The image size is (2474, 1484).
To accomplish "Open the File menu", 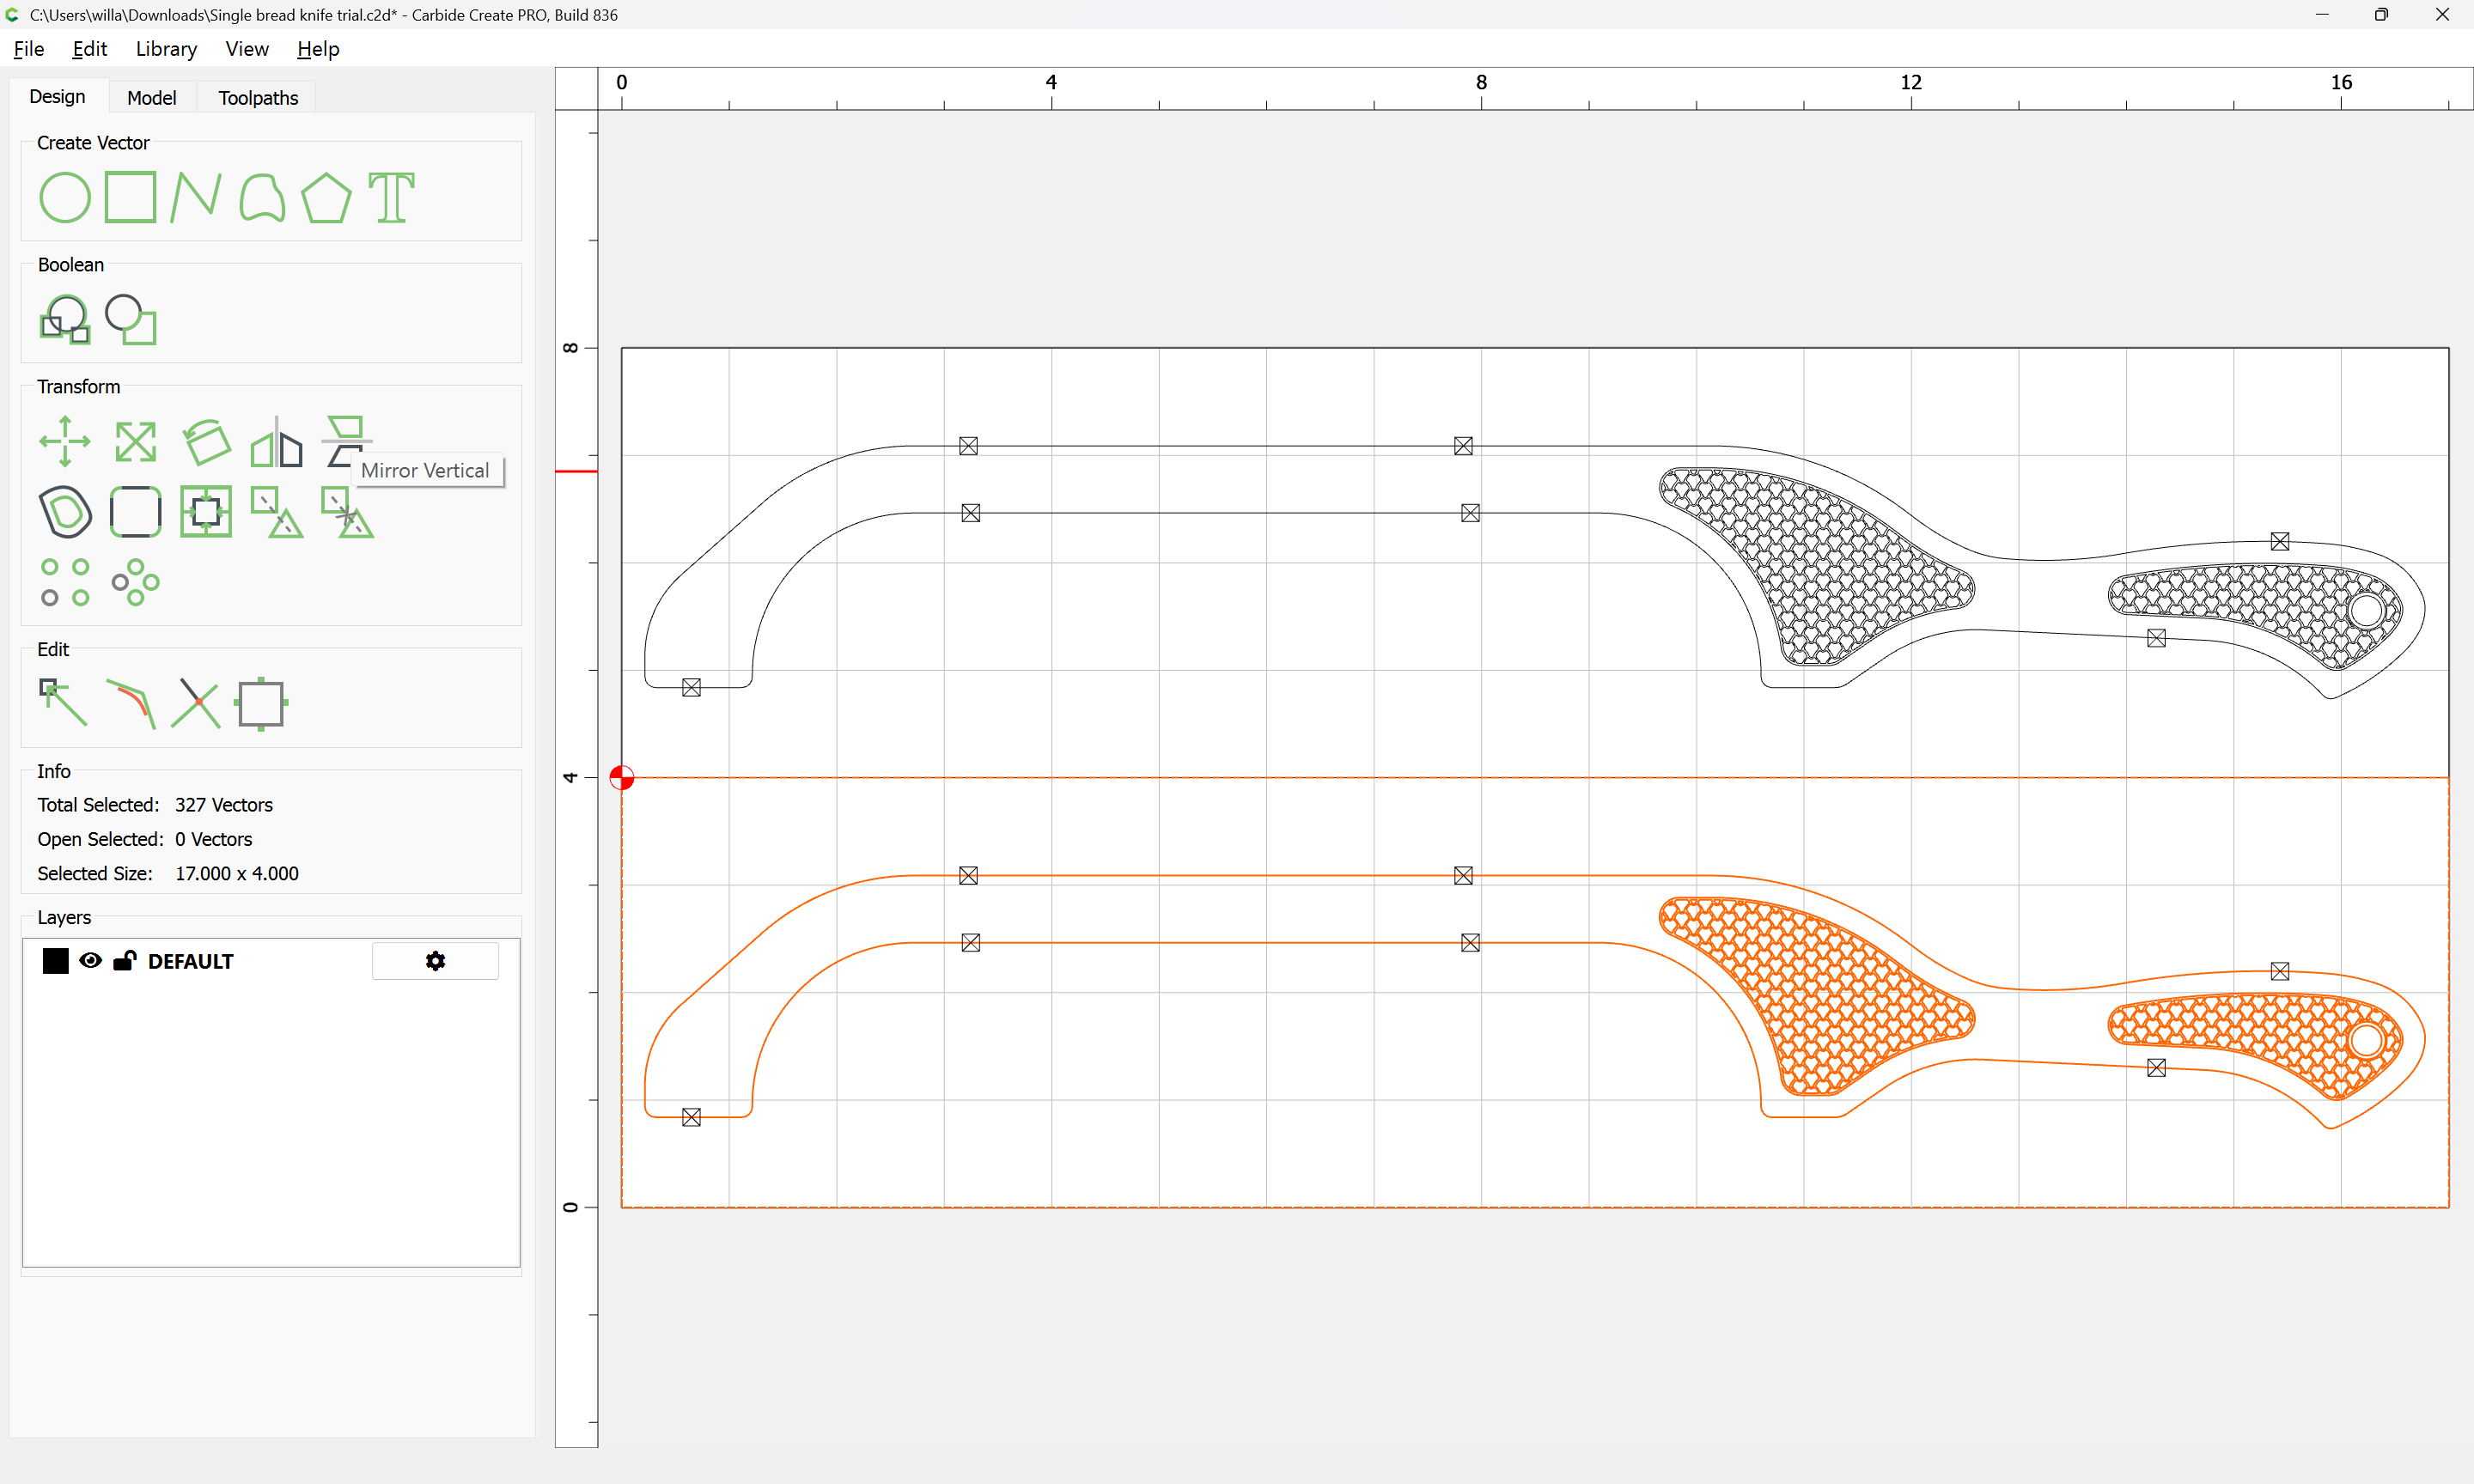I will pos(28,49).
